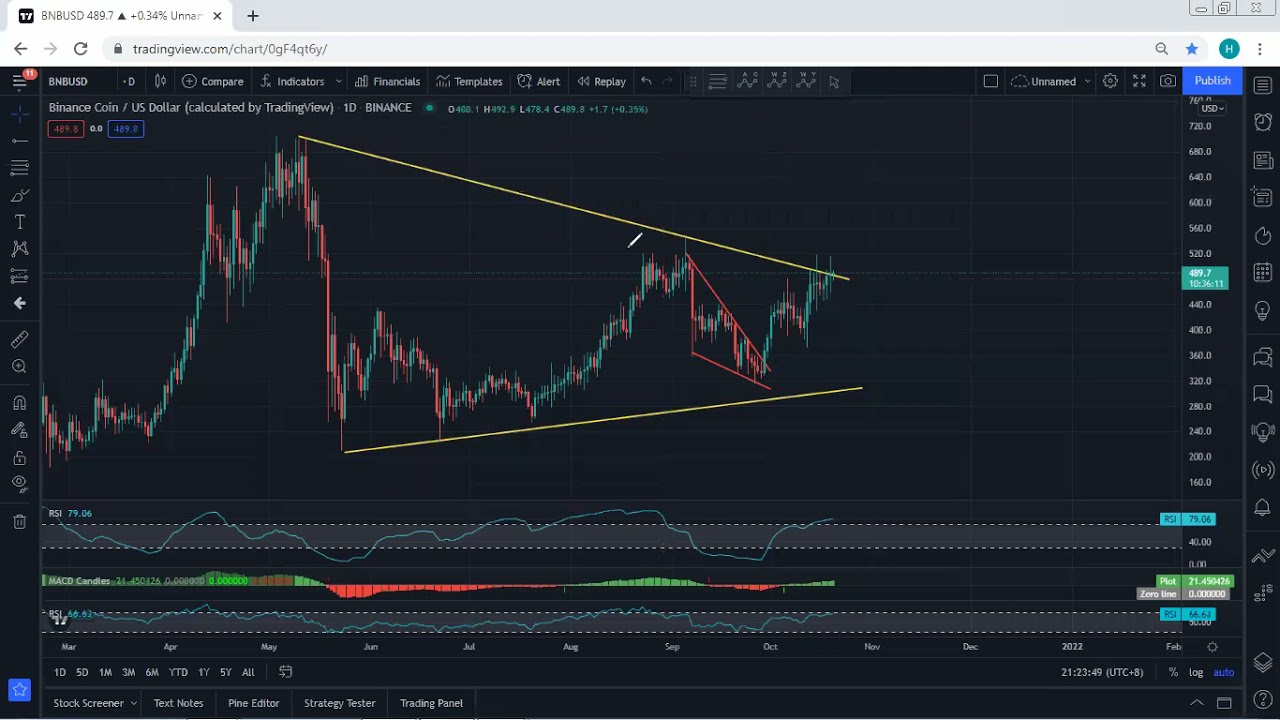Set date range to YTD
The width and height of the screenshot is (1280, 720).
click(x=178, y=672)
